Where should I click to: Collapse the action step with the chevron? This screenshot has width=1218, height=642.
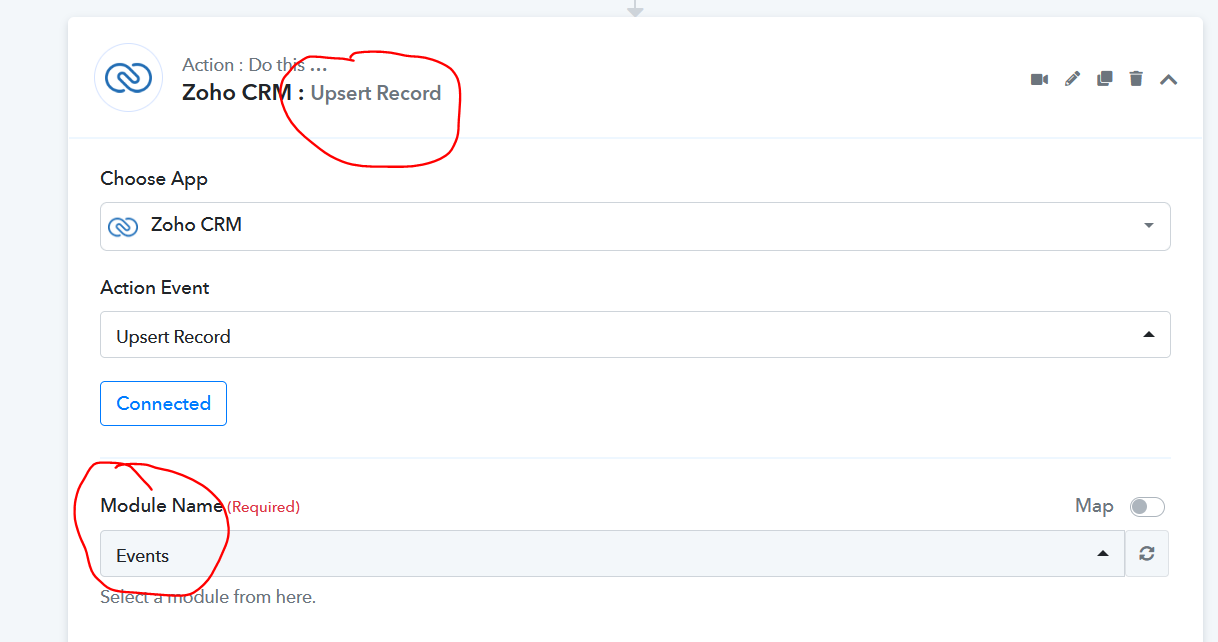tap(1168, 79)
